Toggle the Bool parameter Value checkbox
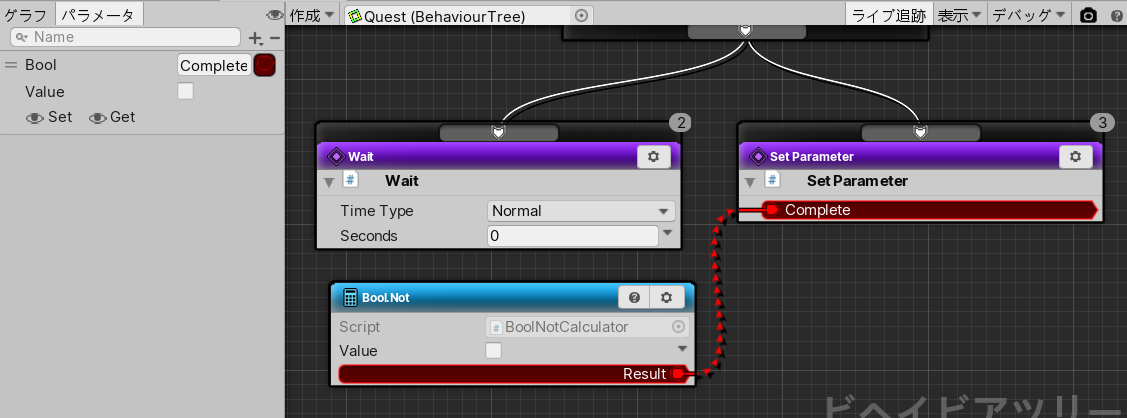Image resolution: width=1127 pixels, height=418 pixels. pyautogui.click(x=186, y=91)
